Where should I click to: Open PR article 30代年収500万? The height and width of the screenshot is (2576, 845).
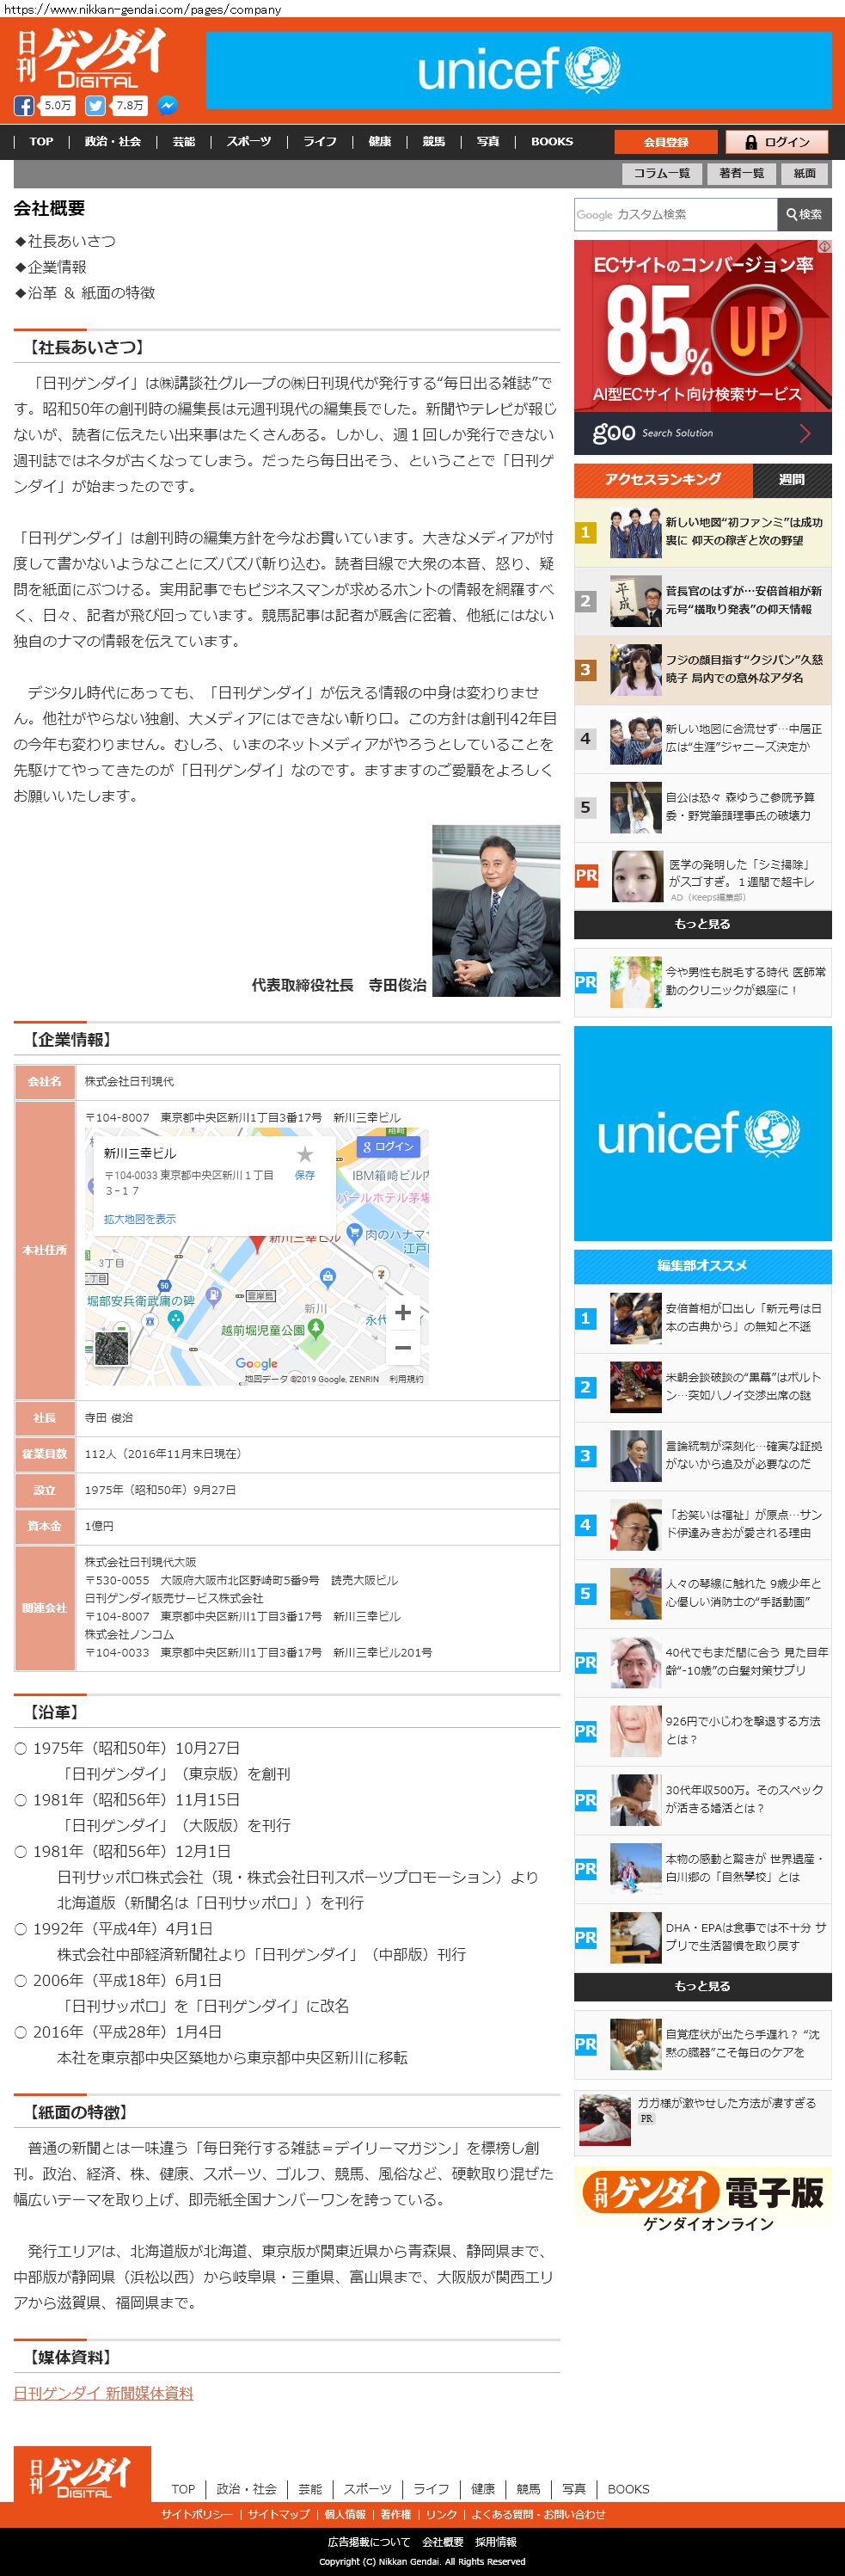click(703, 1800)
